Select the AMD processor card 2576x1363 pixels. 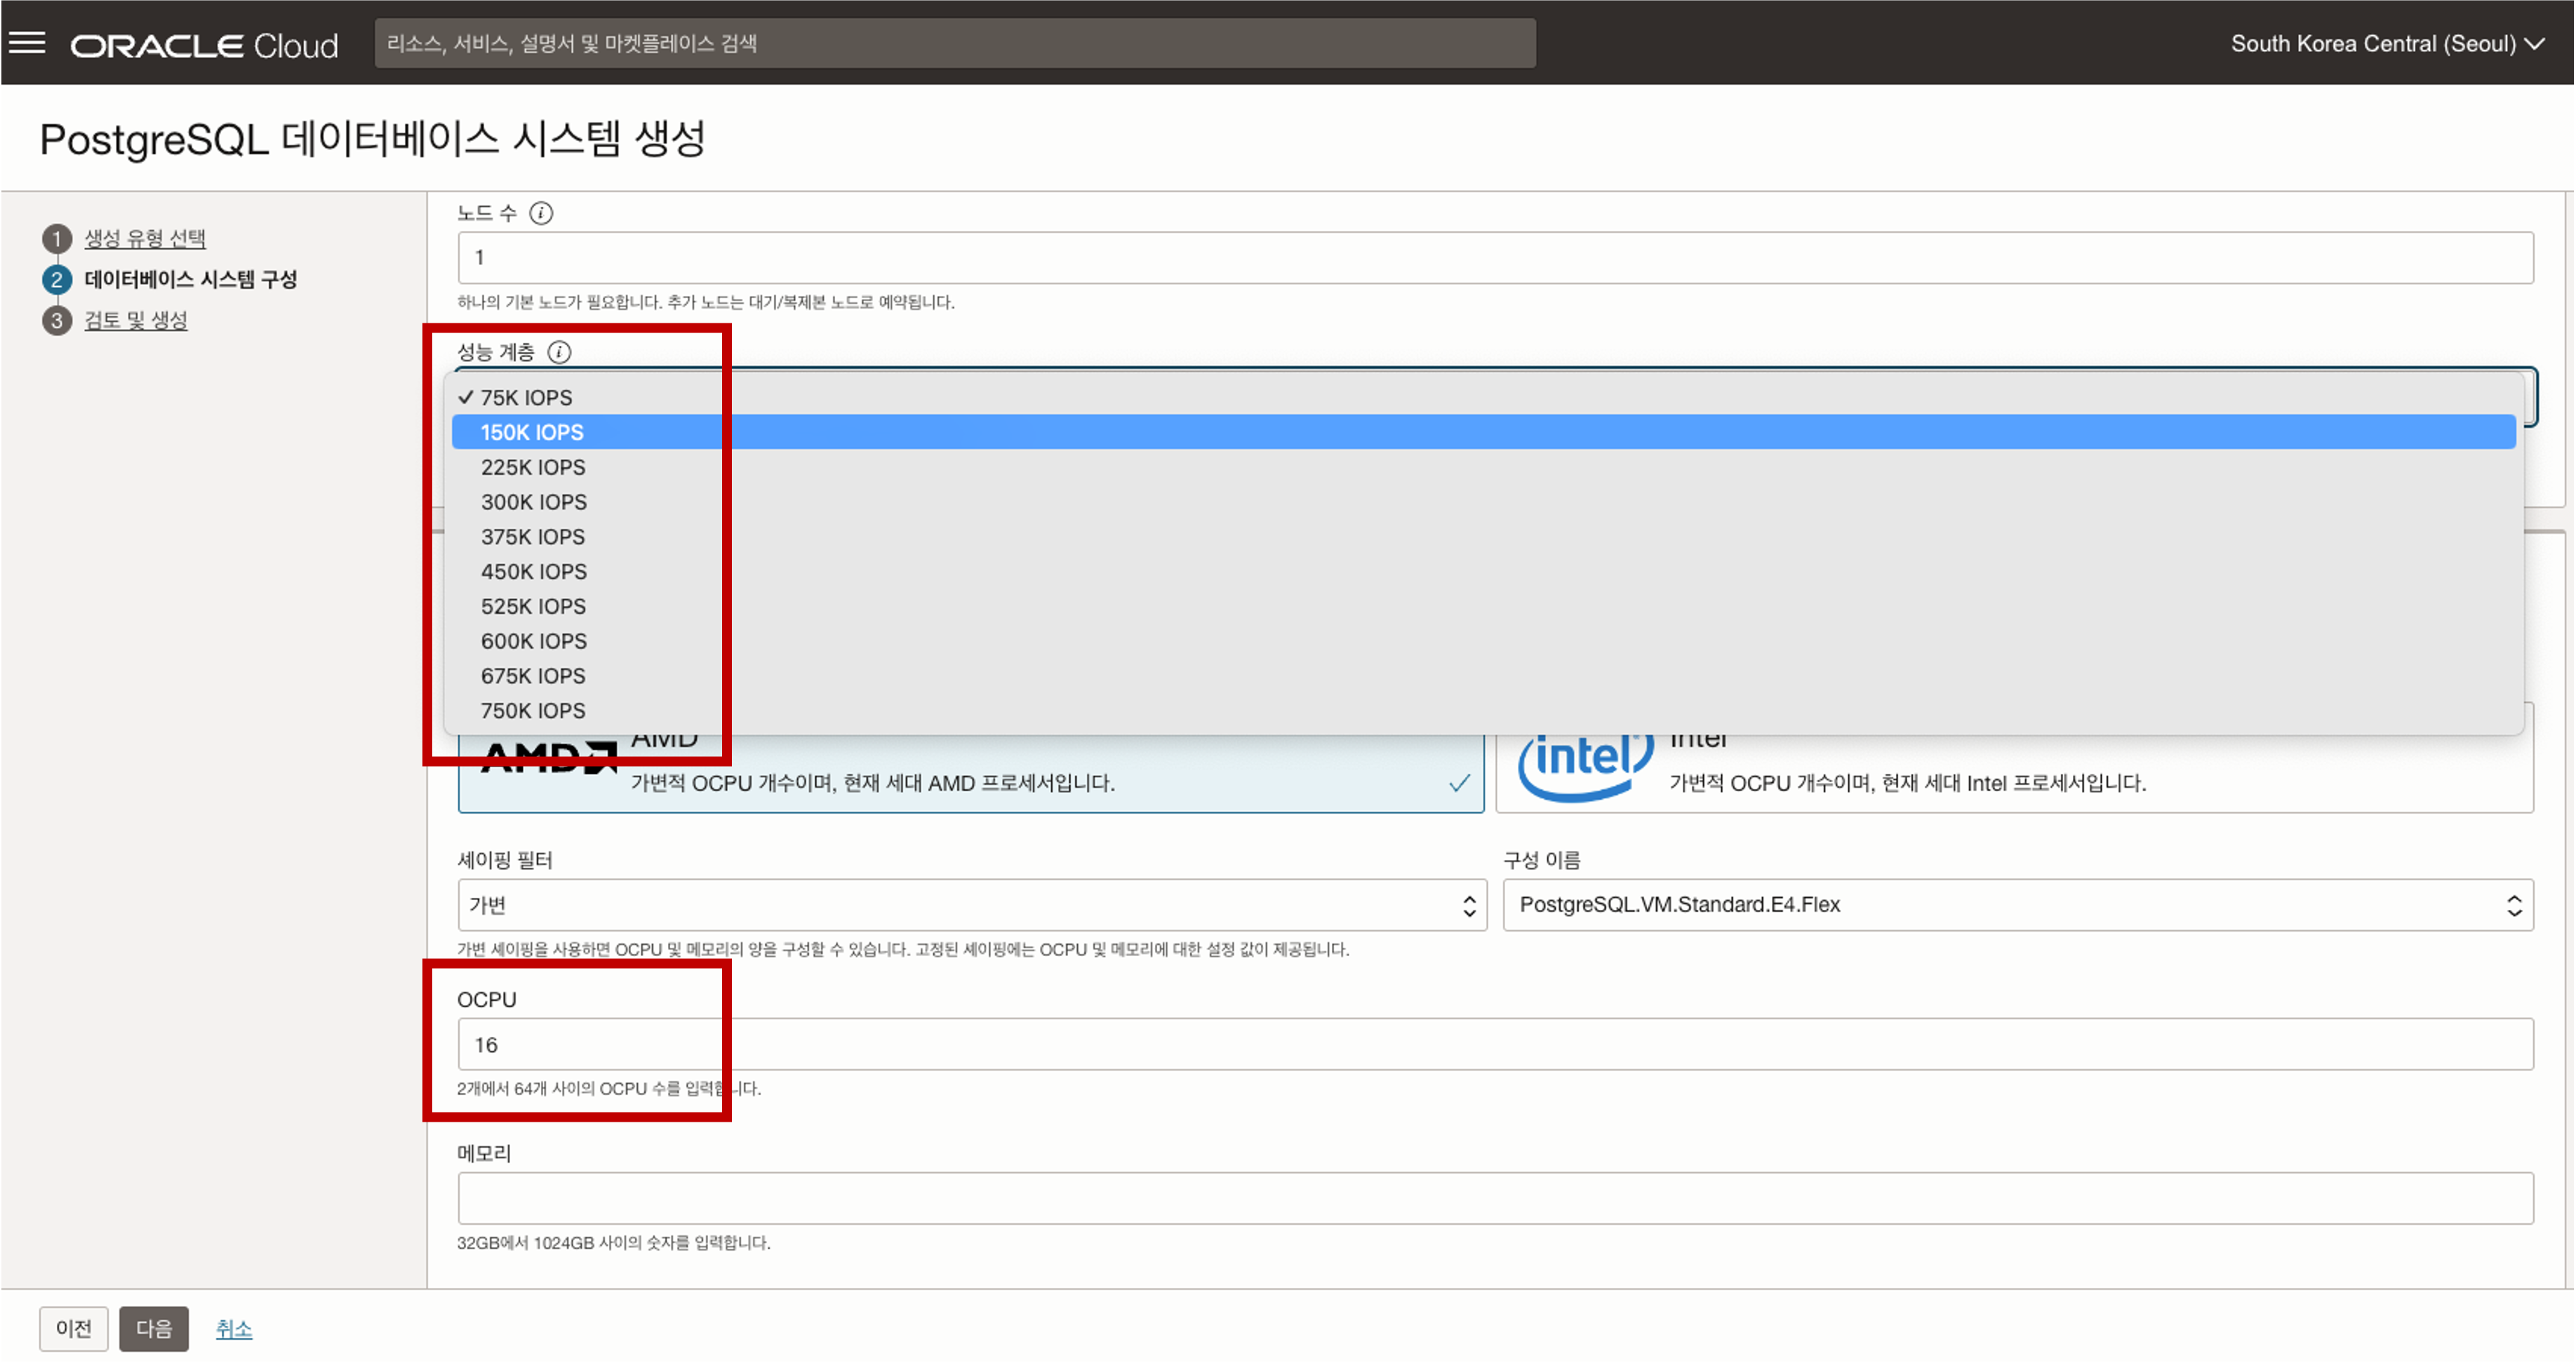(x=970, y=773)
